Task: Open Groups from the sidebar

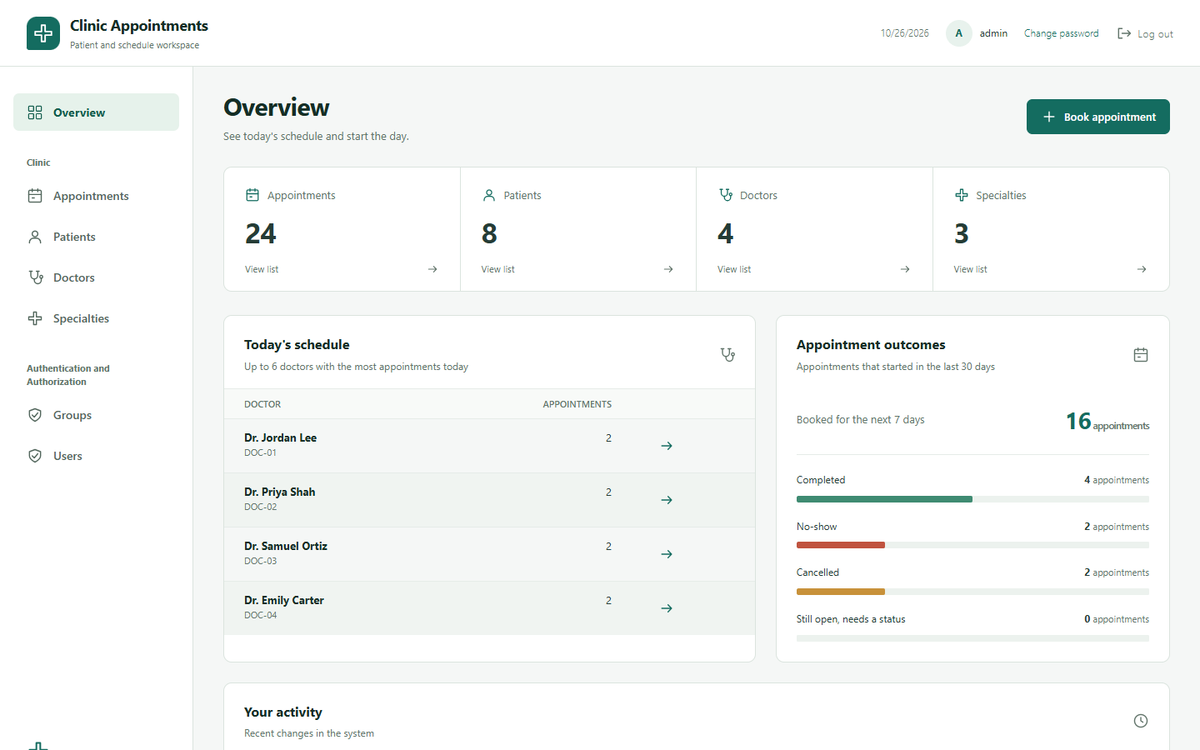Action: pos(96,415)
